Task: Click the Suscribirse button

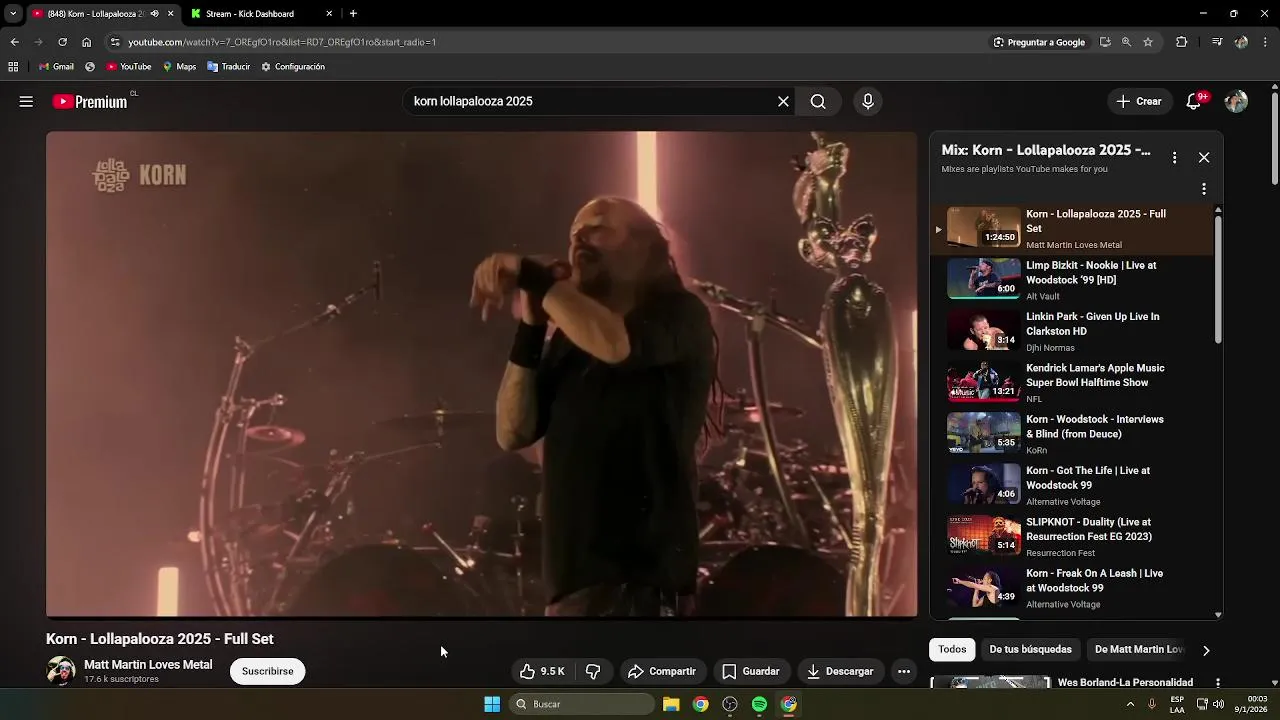Action: (x=268, y=671)
